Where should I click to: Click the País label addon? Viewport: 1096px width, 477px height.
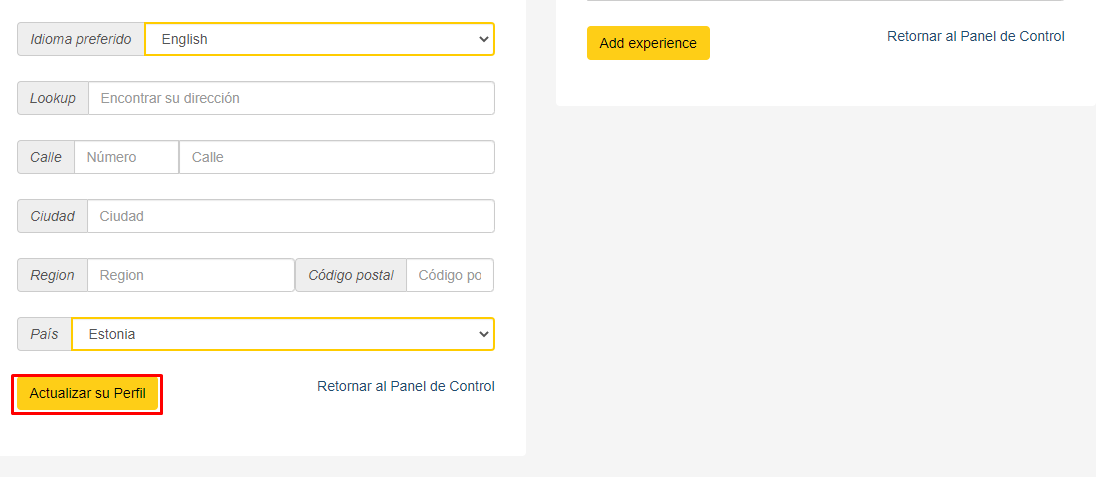(x=45, y=334)
